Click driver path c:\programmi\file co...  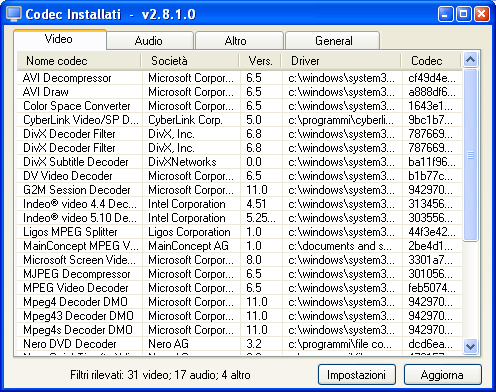(x=340, y=344)
